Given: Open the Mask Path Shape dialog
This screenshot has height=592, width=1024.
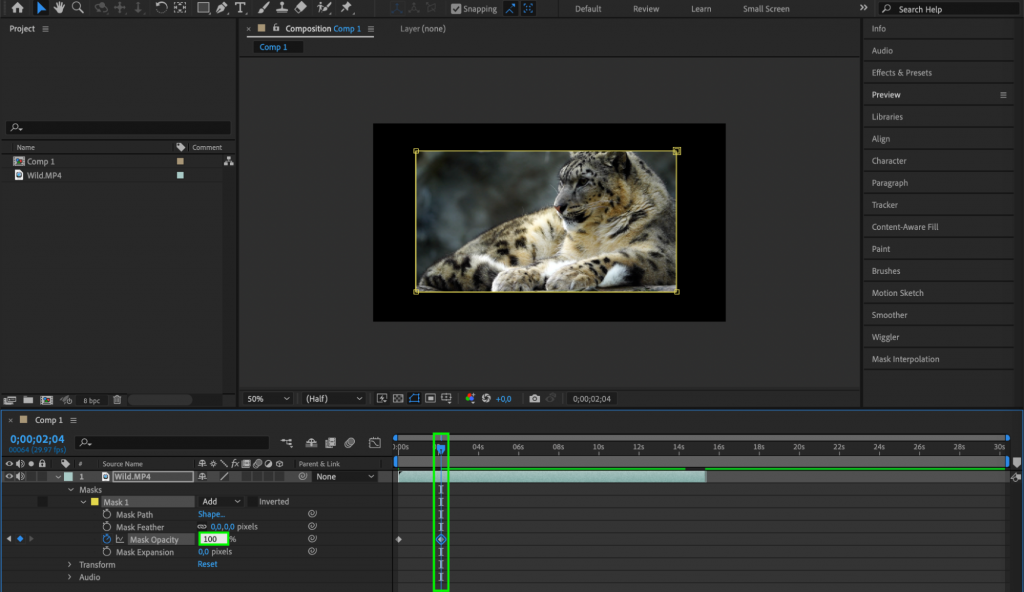Looking at the screenshot, I should point(212,514).
